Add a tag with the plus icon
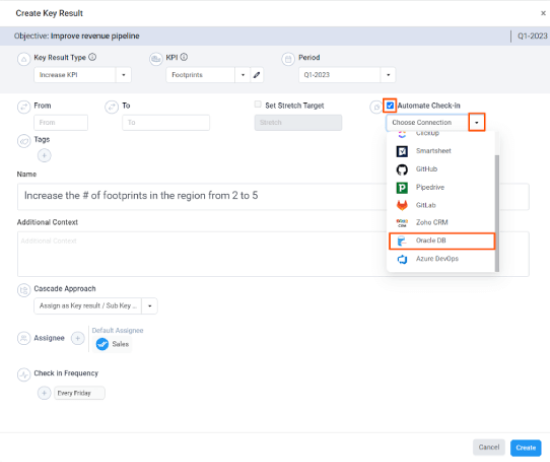Image resolution: width=550 pixels, height=462 pixels. [x=44, y=155]
